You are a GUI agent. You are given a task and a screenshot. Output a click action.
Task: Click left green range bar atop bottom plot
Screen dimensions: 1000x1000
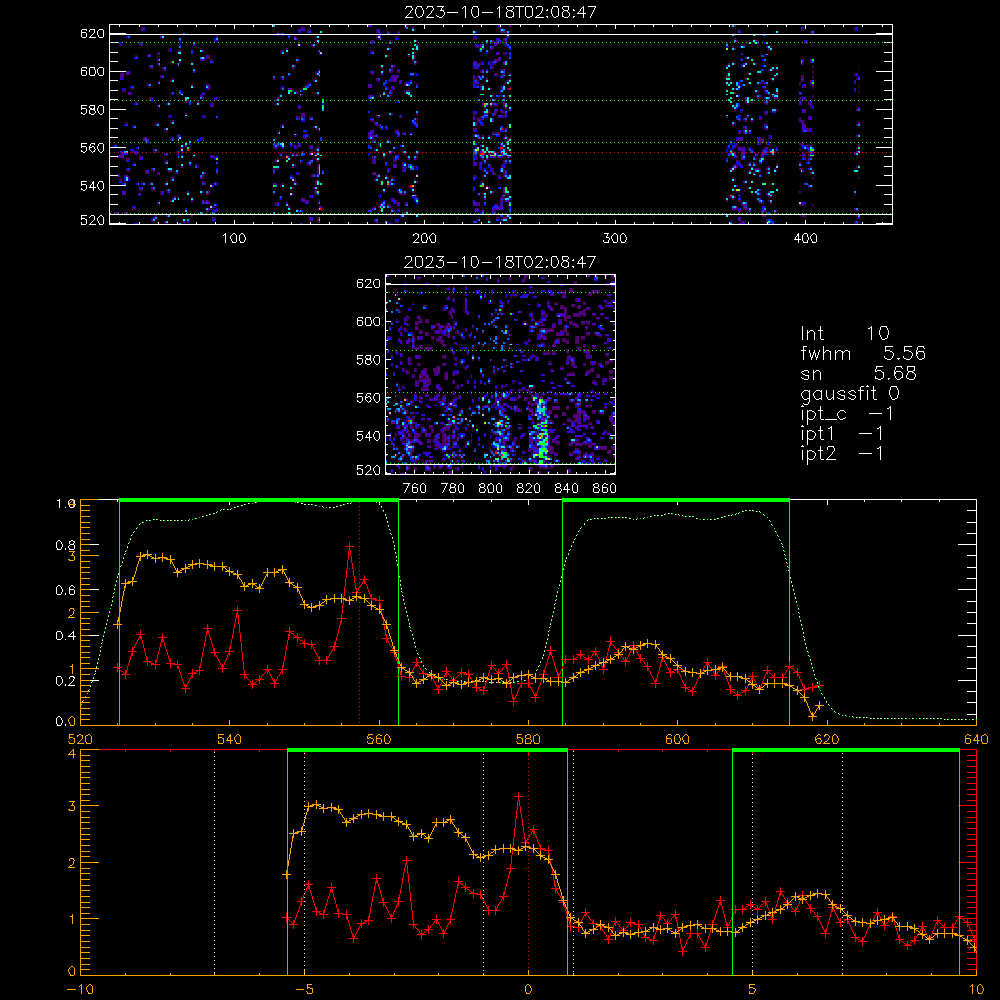427,750
